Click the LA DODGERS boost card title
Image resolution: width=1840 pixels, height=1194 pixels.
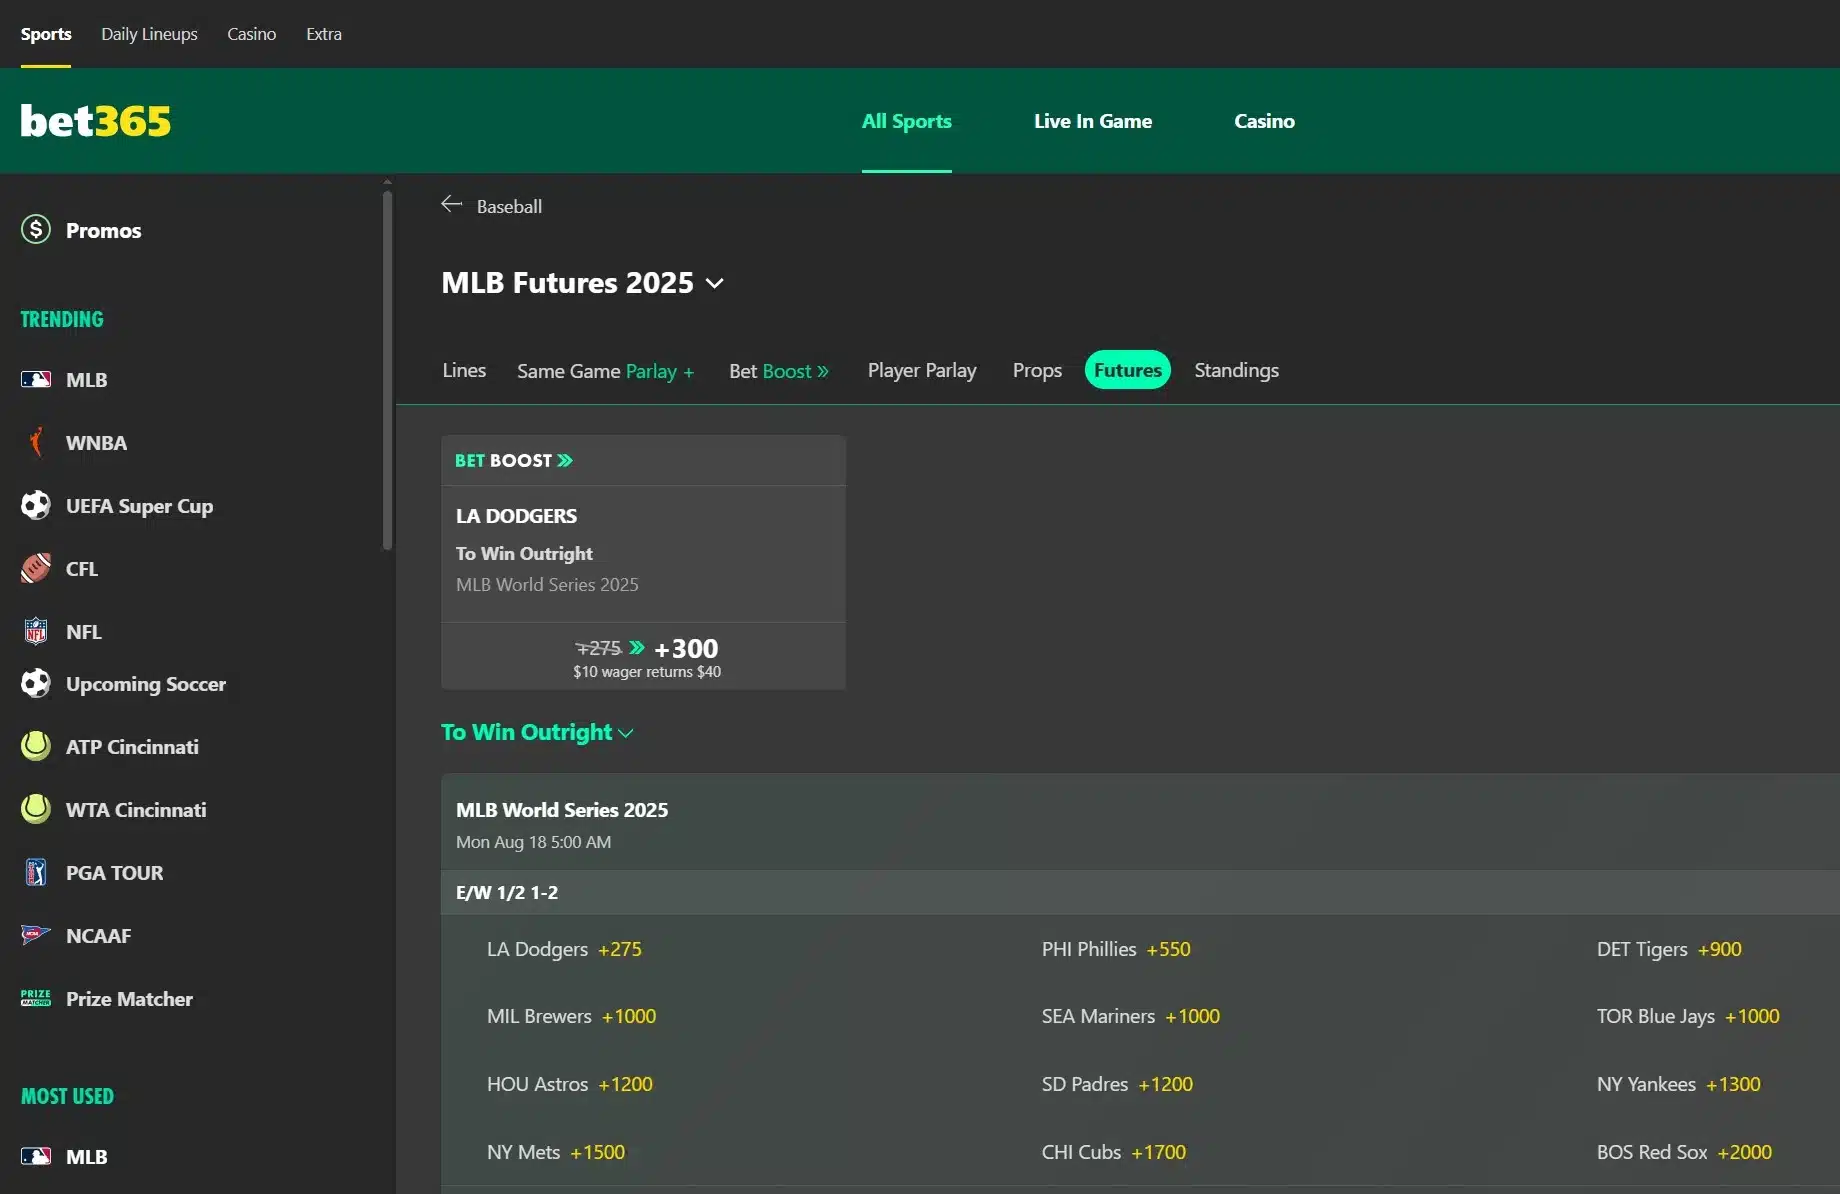516,516
